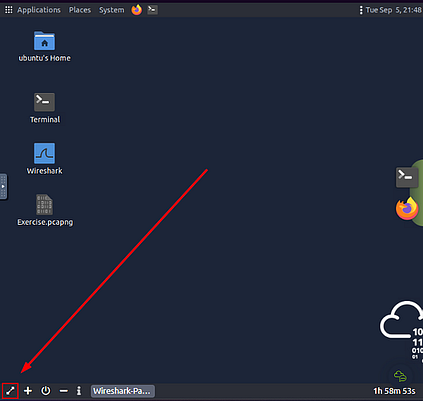Click the 1h 58m 53s remaining timer

coord(394,391)
